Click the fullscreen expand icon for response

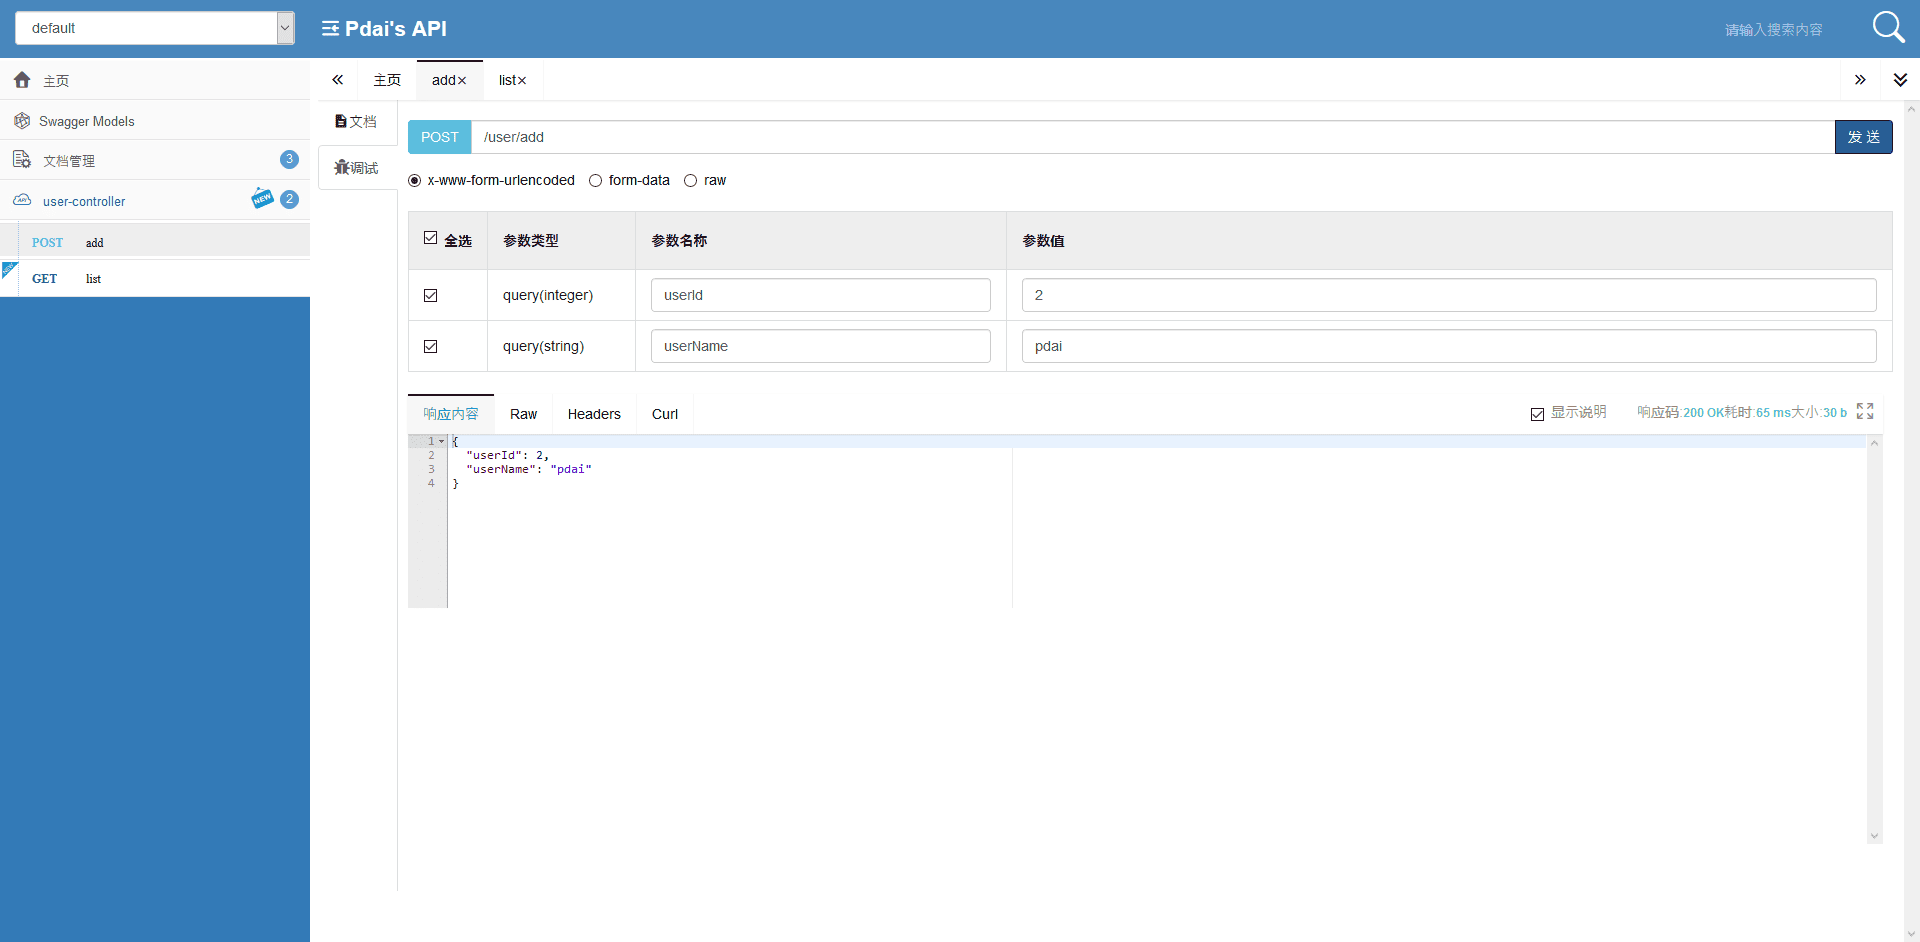(x=1865, y=411)
